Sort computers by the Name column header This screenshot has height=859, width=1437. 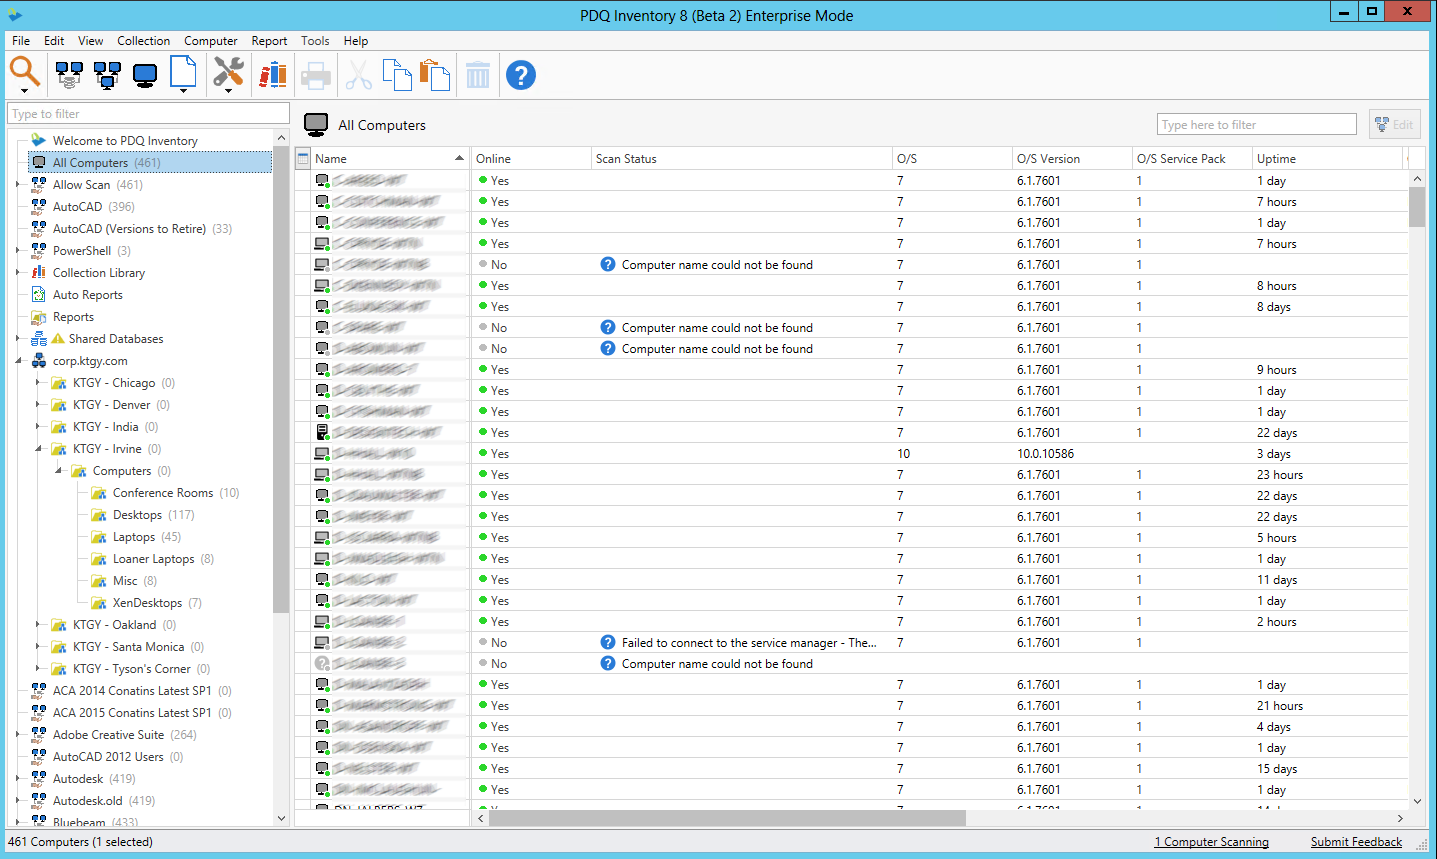330,157
